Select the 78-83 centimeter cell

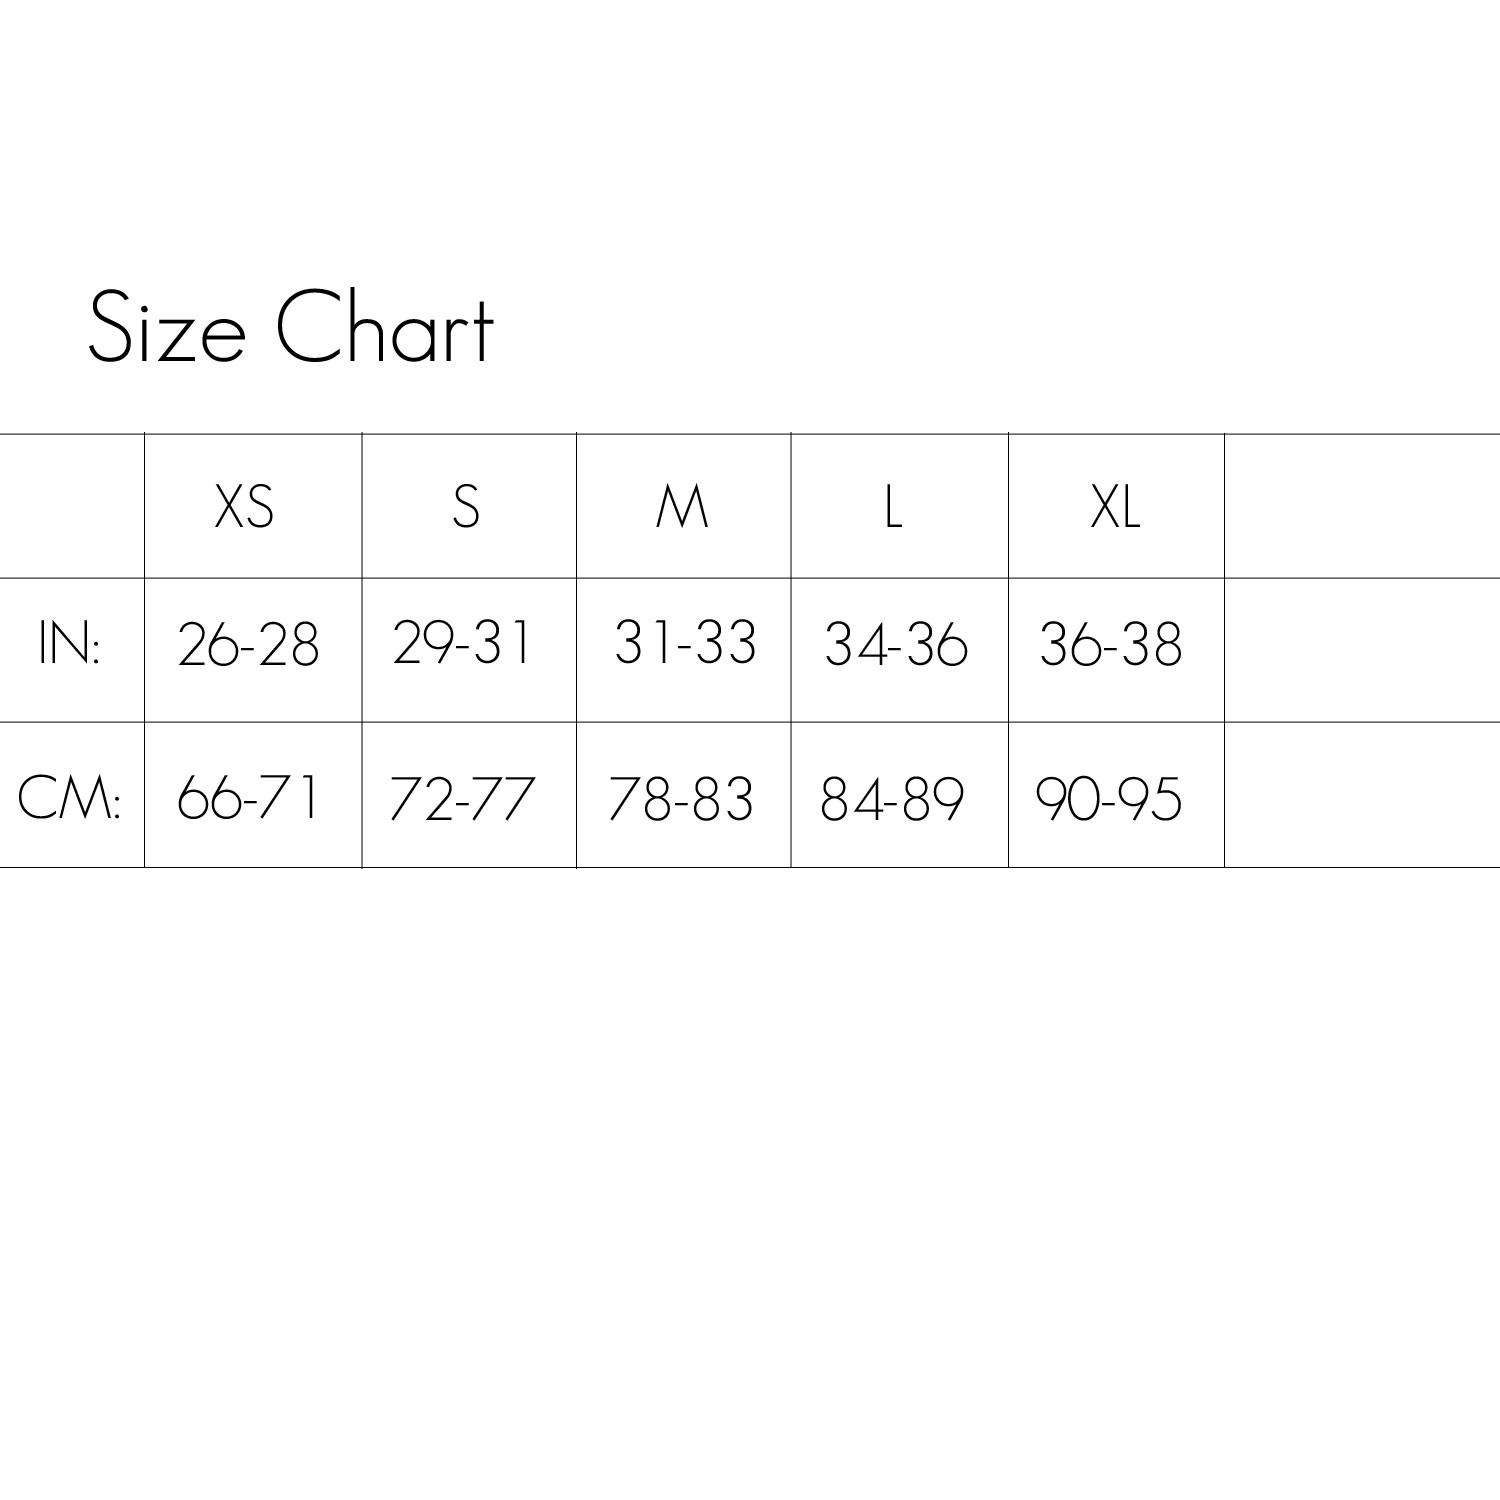pos(680,798)
